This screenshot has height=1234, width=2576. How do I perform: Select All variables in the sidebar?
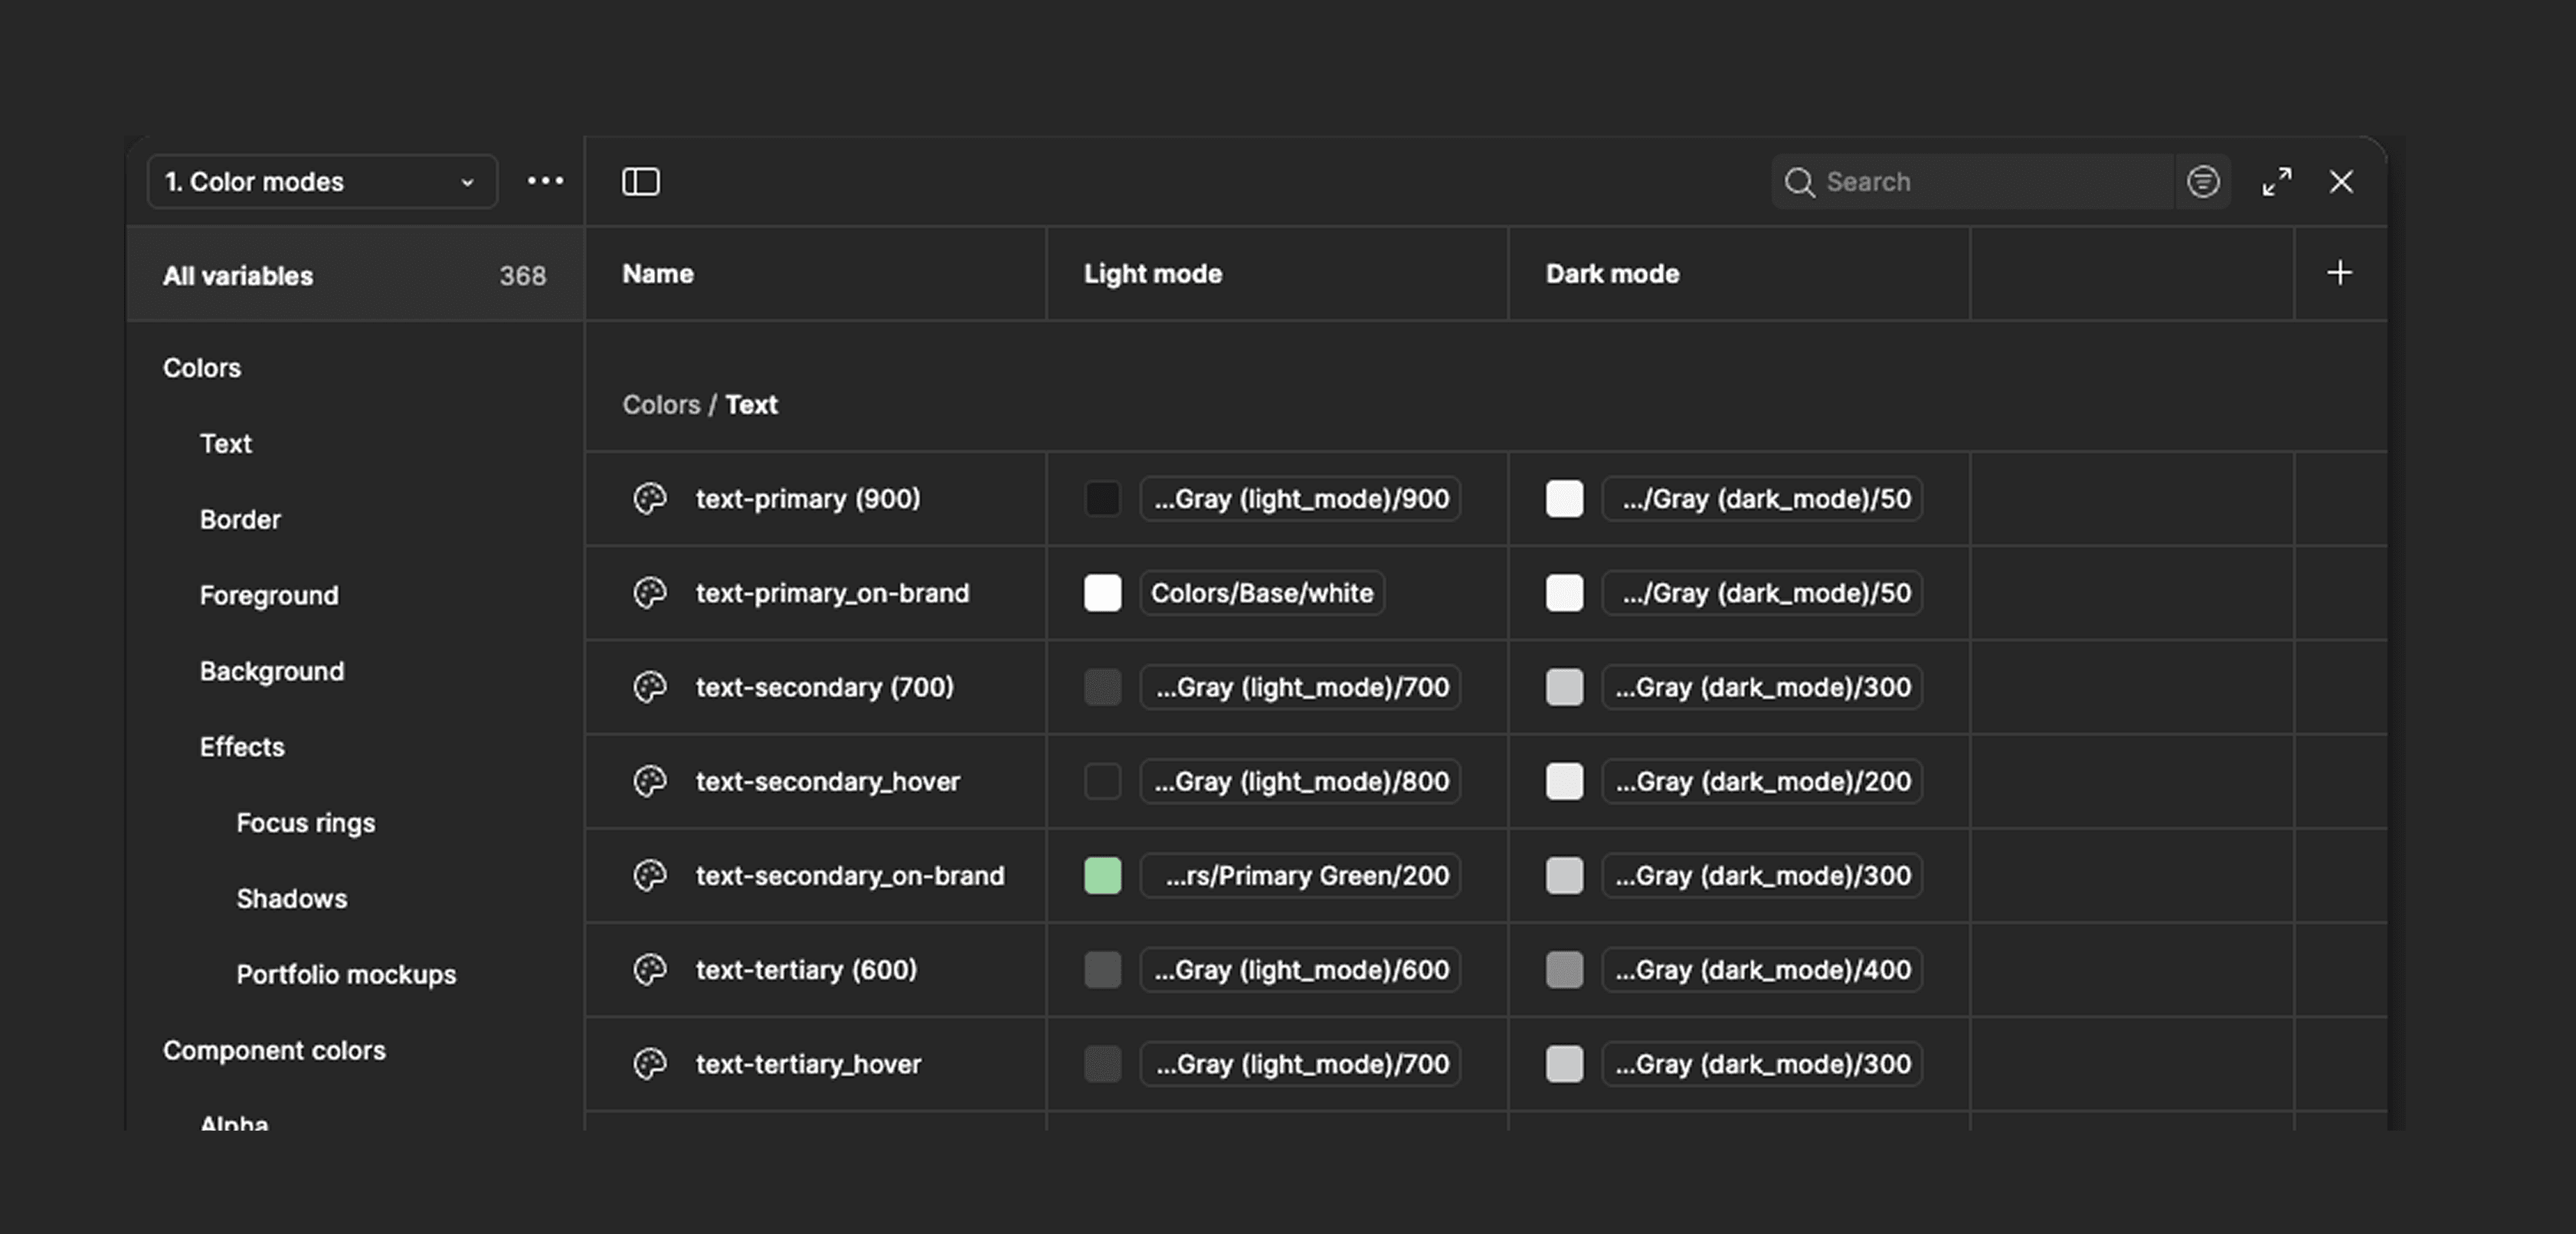coord(238,275)
